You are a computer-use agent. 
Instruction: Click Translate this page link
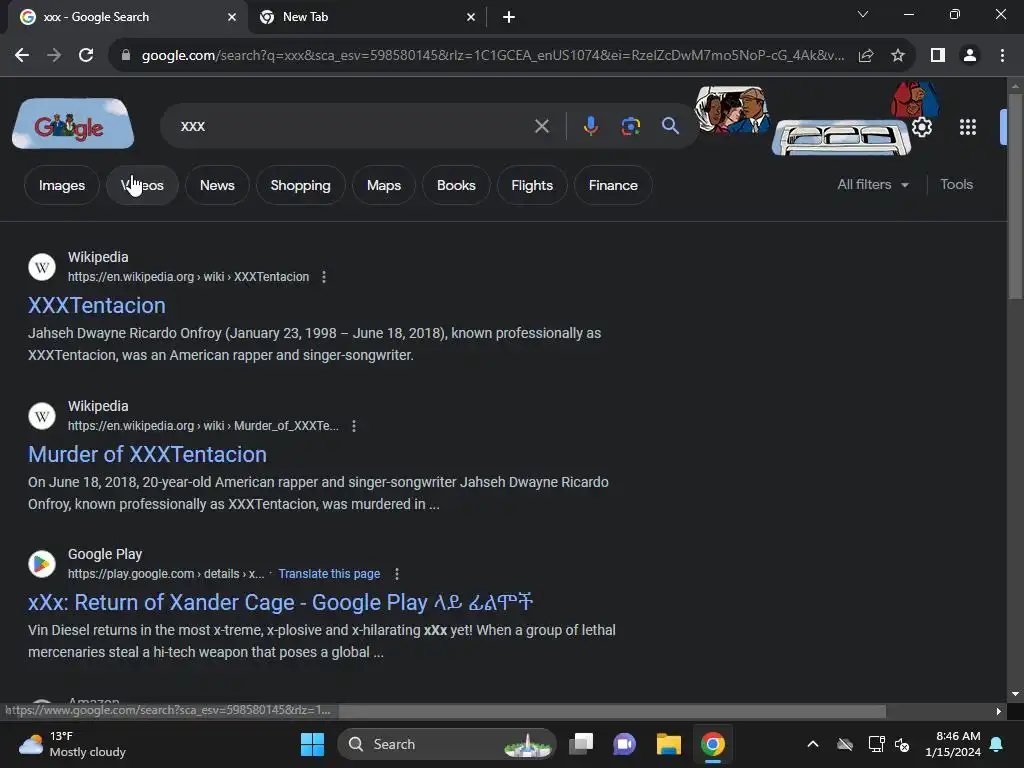pyautogui.click(x=329, y=574)
